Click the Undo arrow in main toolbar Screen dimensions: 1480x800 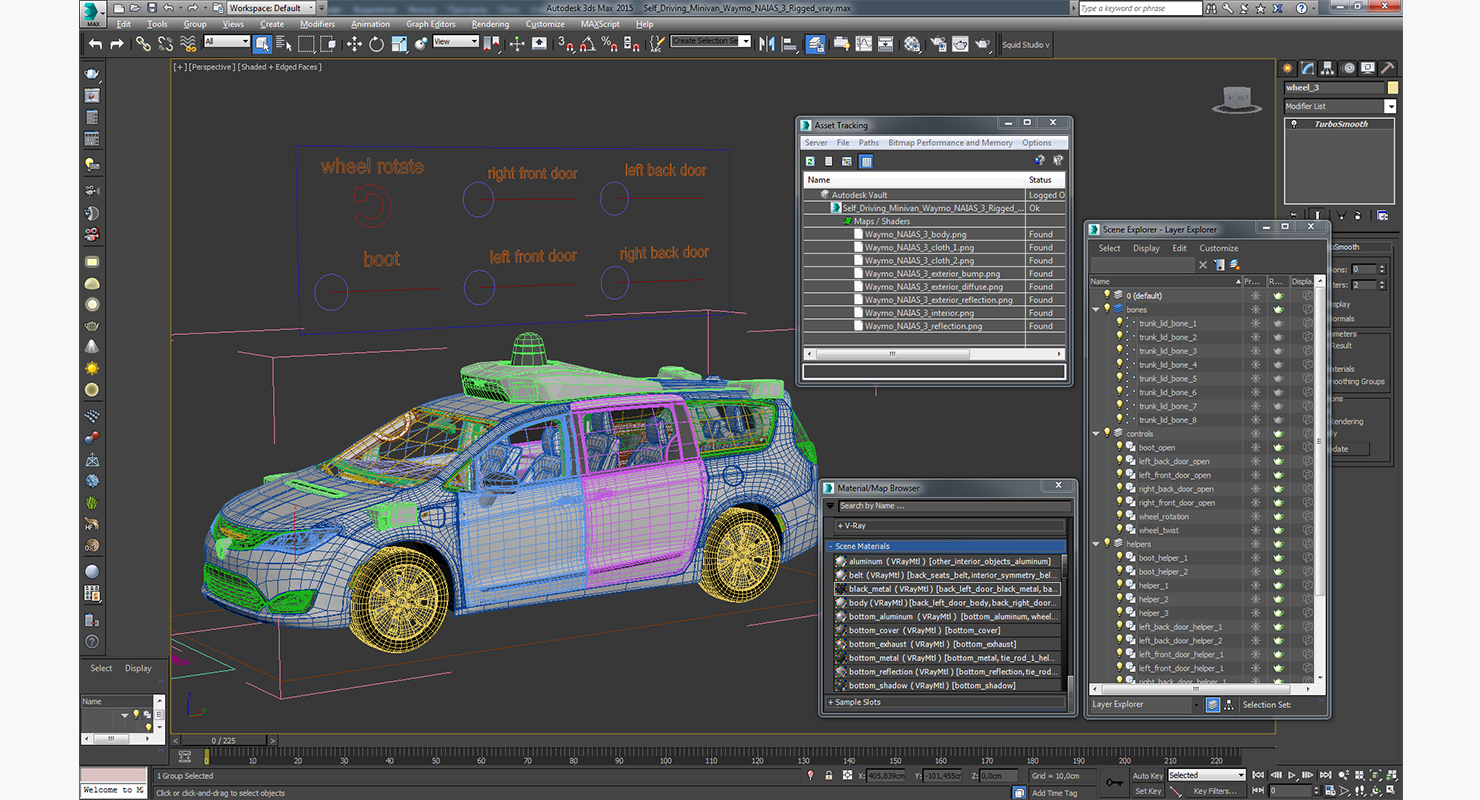[96, 44]
